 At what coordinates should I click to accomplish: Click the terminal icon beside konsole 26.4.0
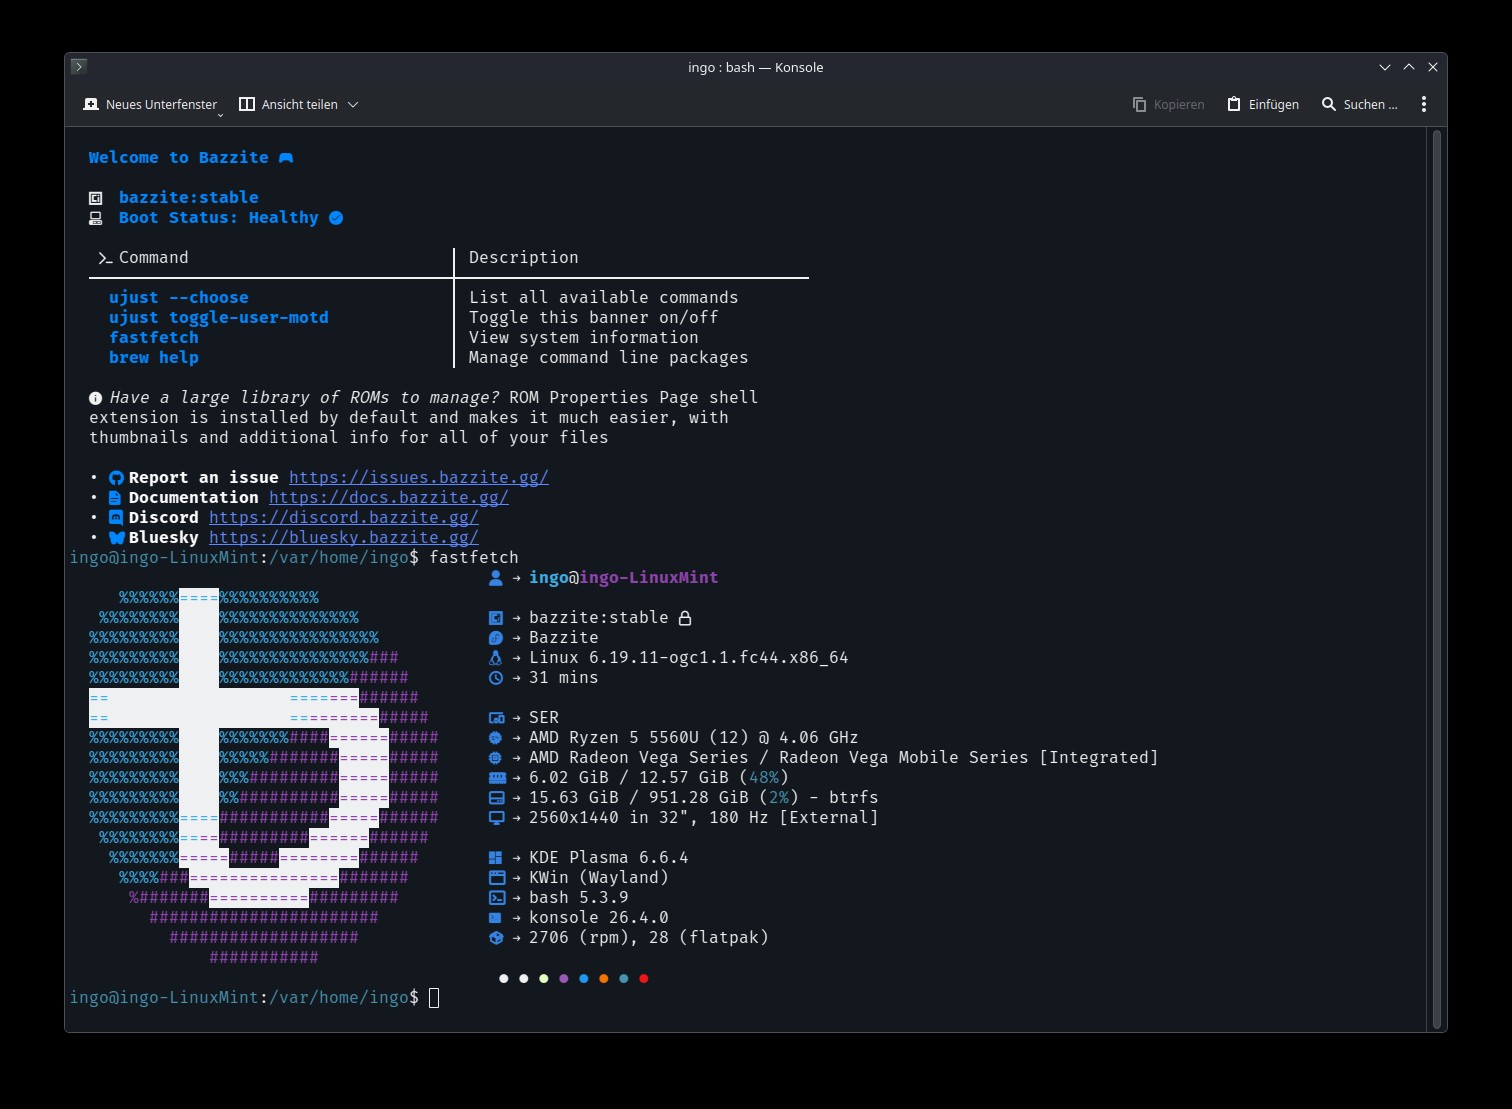[495, 918]
